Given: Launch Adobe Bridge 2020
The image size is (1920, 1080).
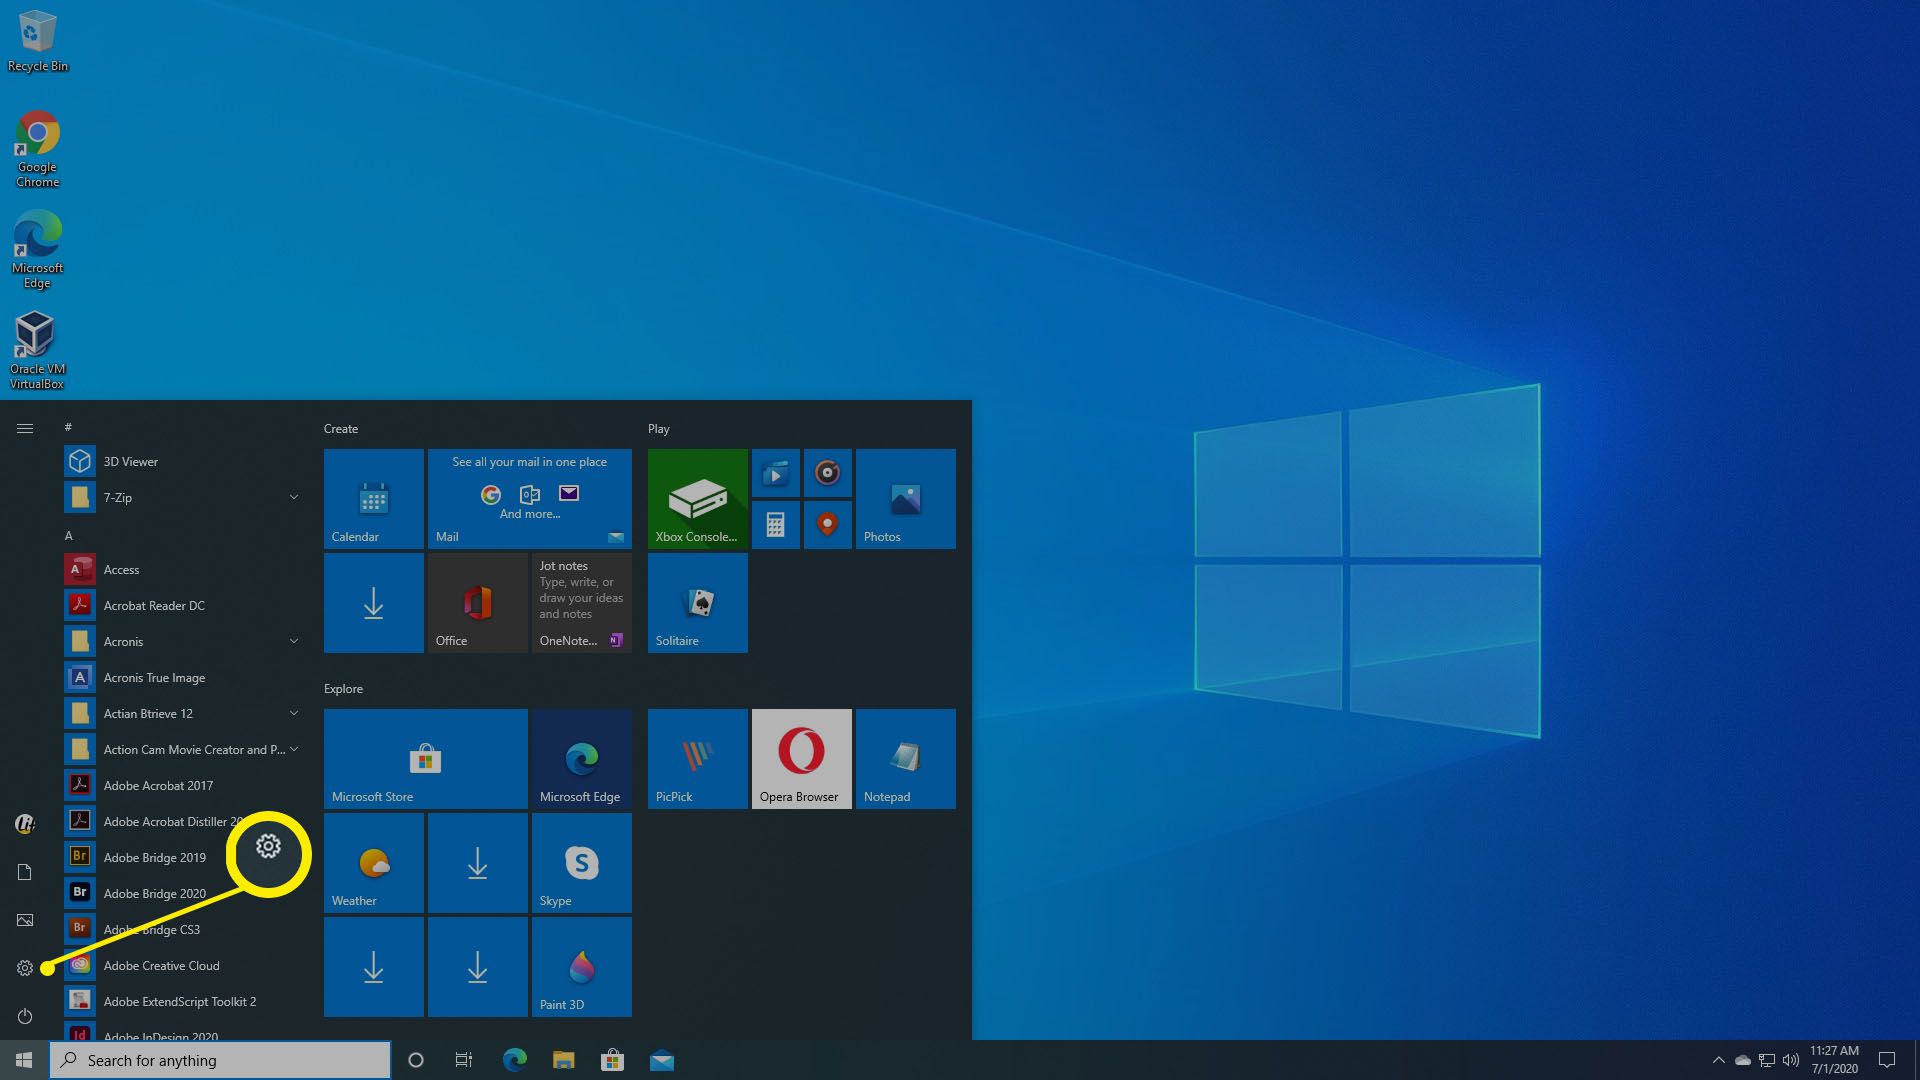Looking at the screenshot, I should point(183,893).
